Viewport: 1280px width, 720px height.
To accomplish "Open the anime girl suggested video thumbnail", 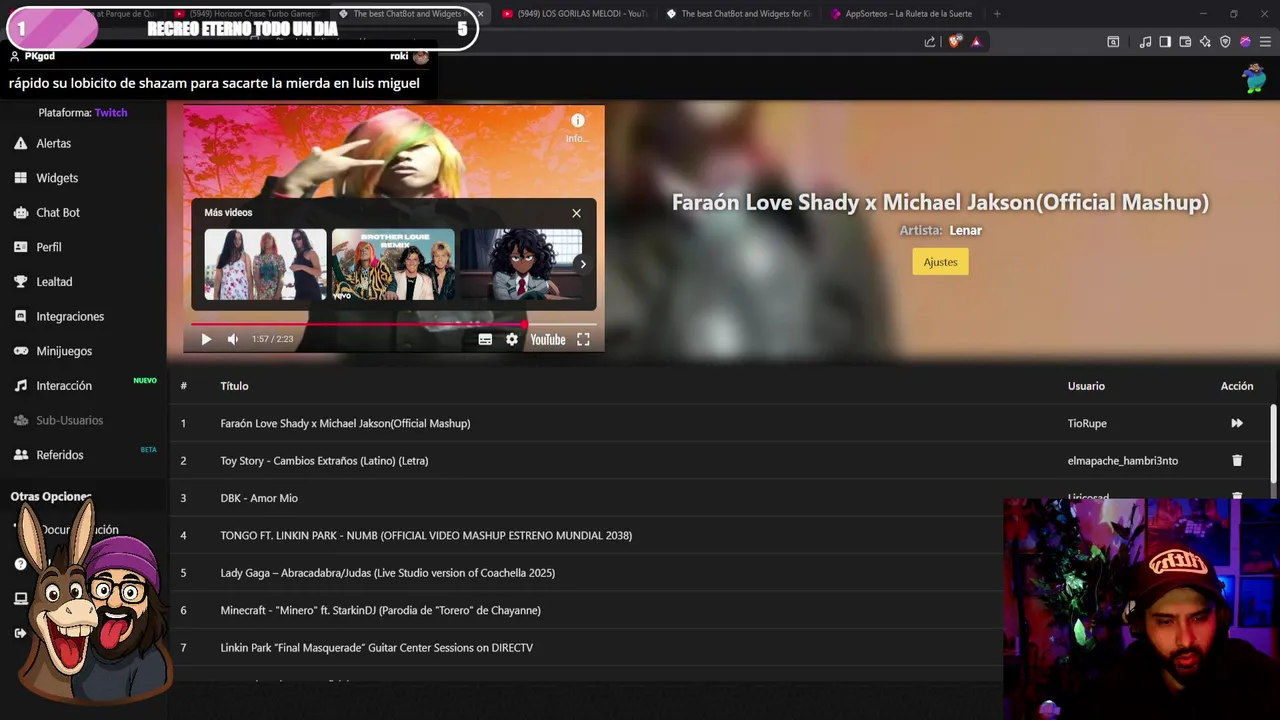I will pos(521,264).
